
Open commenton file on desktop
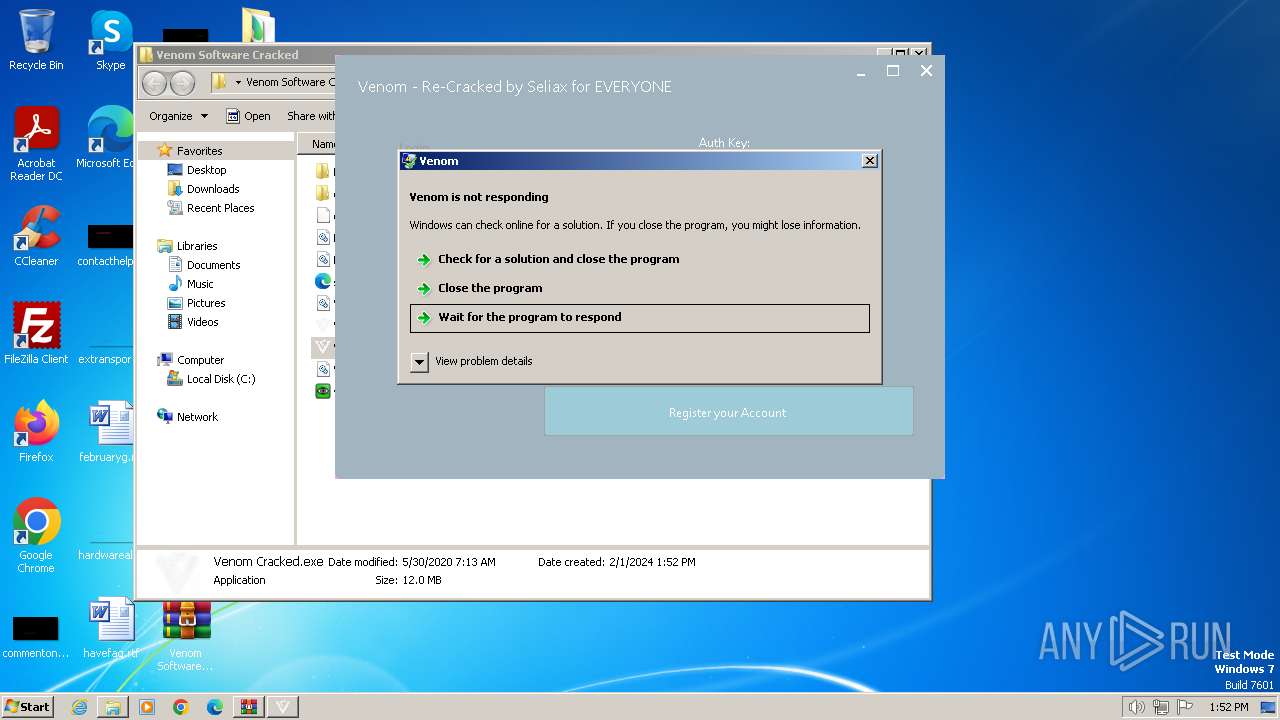(36, 636)
